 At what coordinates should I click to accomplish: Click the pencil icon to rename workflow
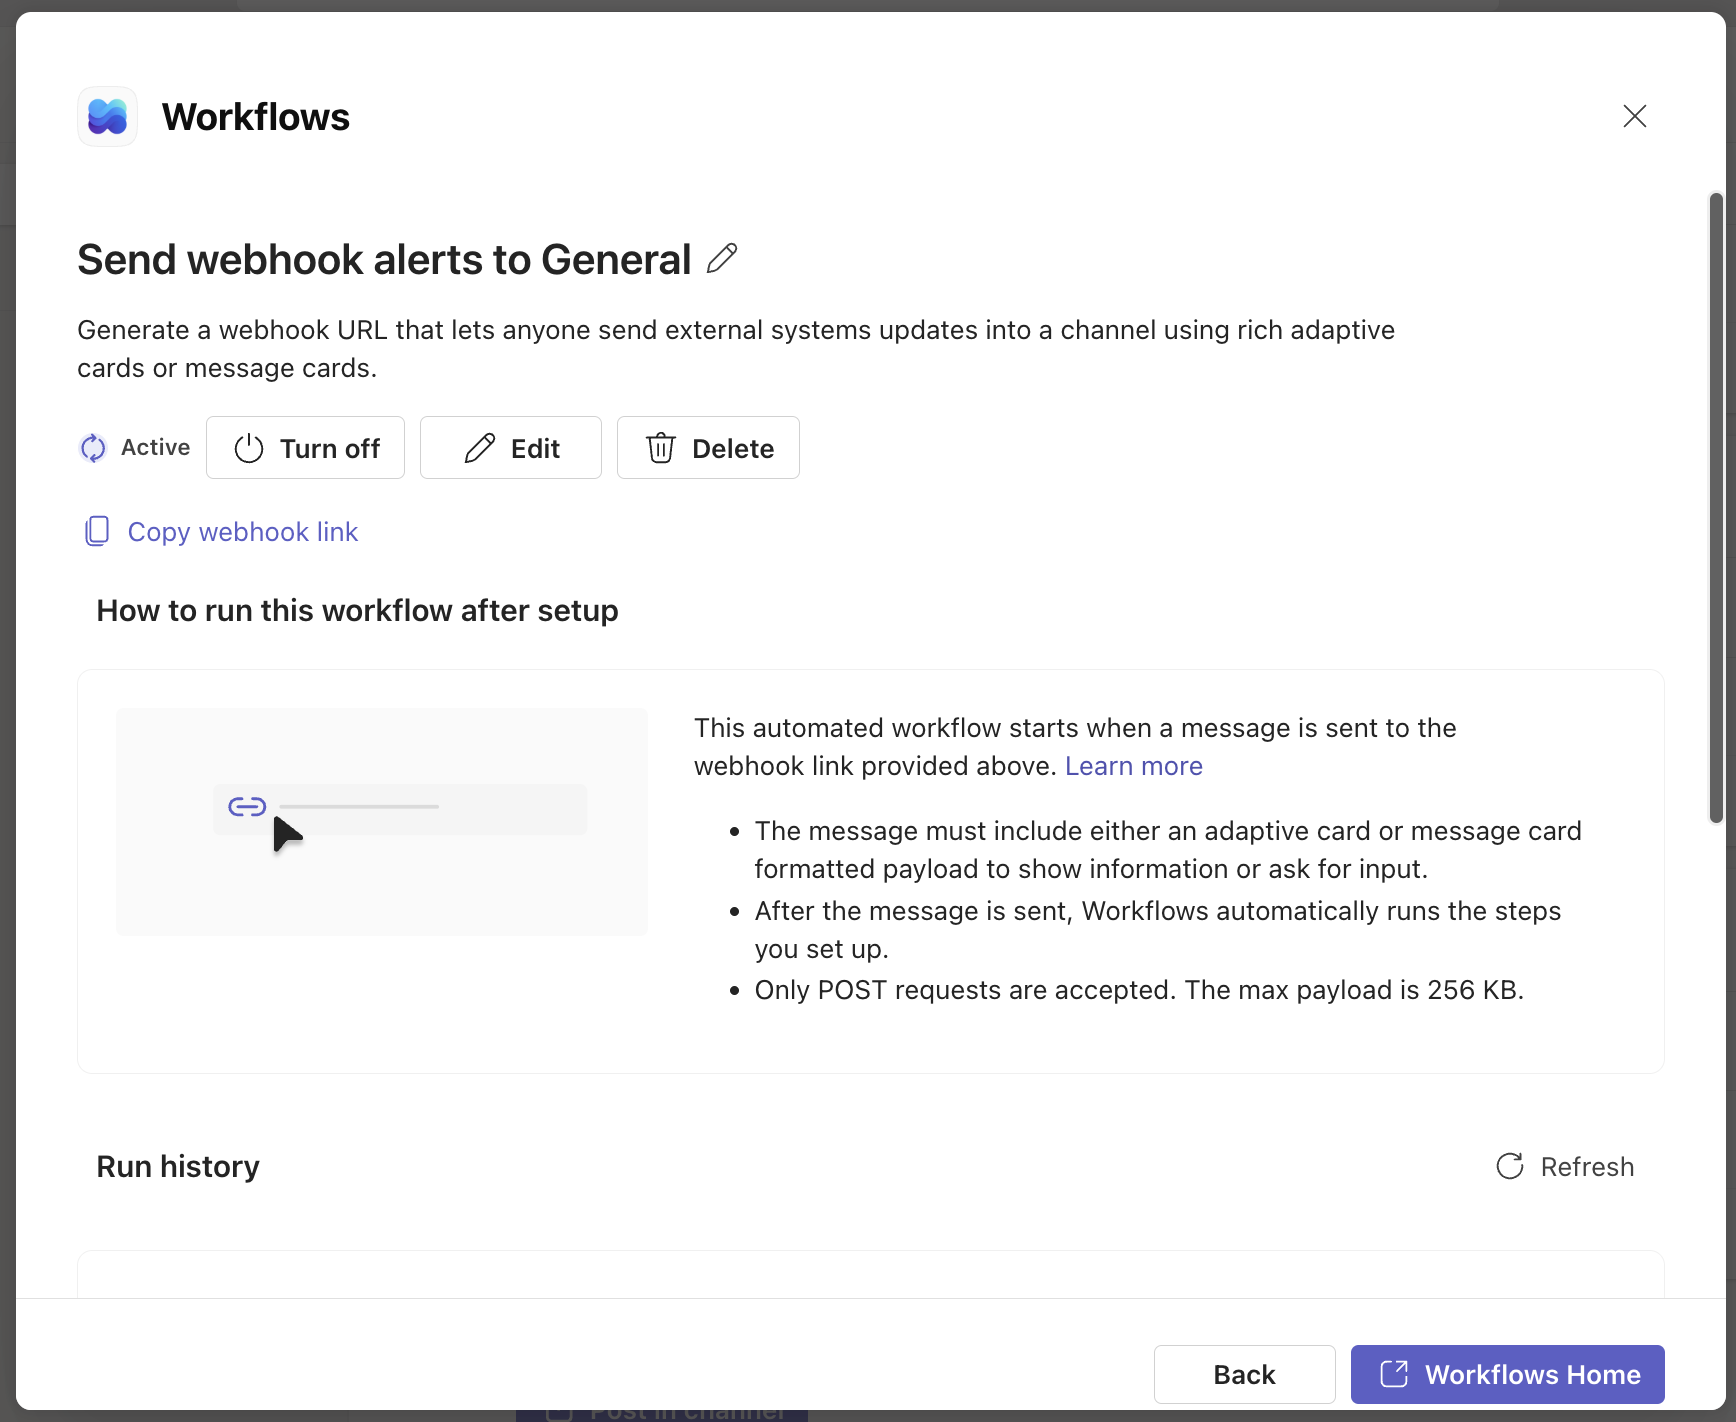pyautogui.click(x=722, y=259)
